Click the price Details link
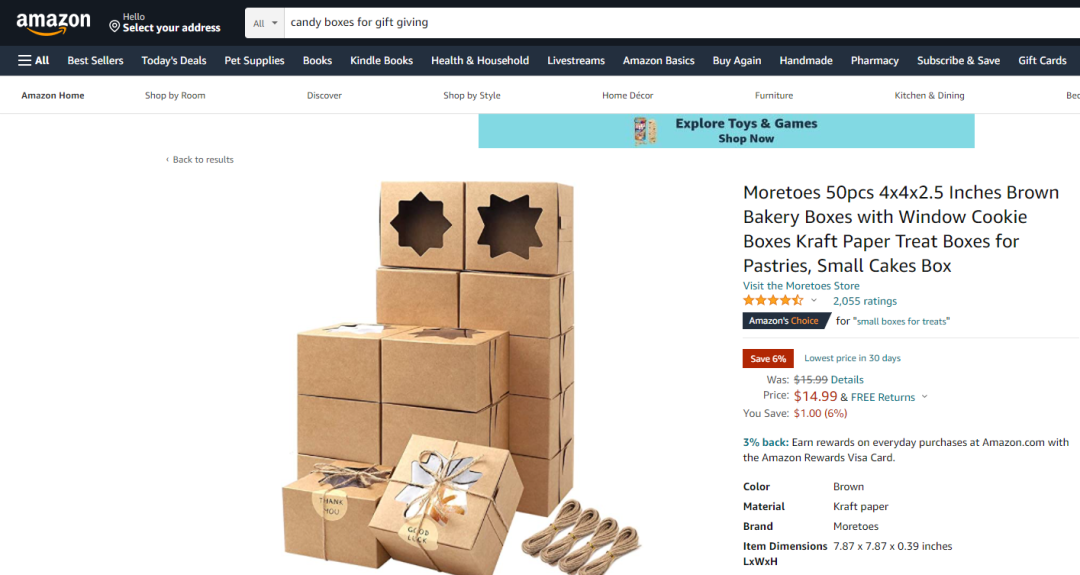Image resolution: width=1080 pixels, height=575 pixels. [x=847, y=379]
